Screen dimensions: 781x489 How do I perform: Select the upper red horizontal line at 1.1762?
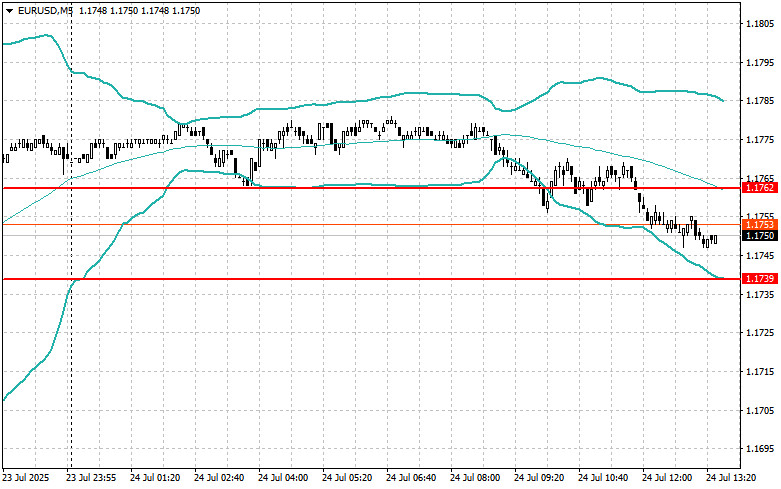point(372,188)
